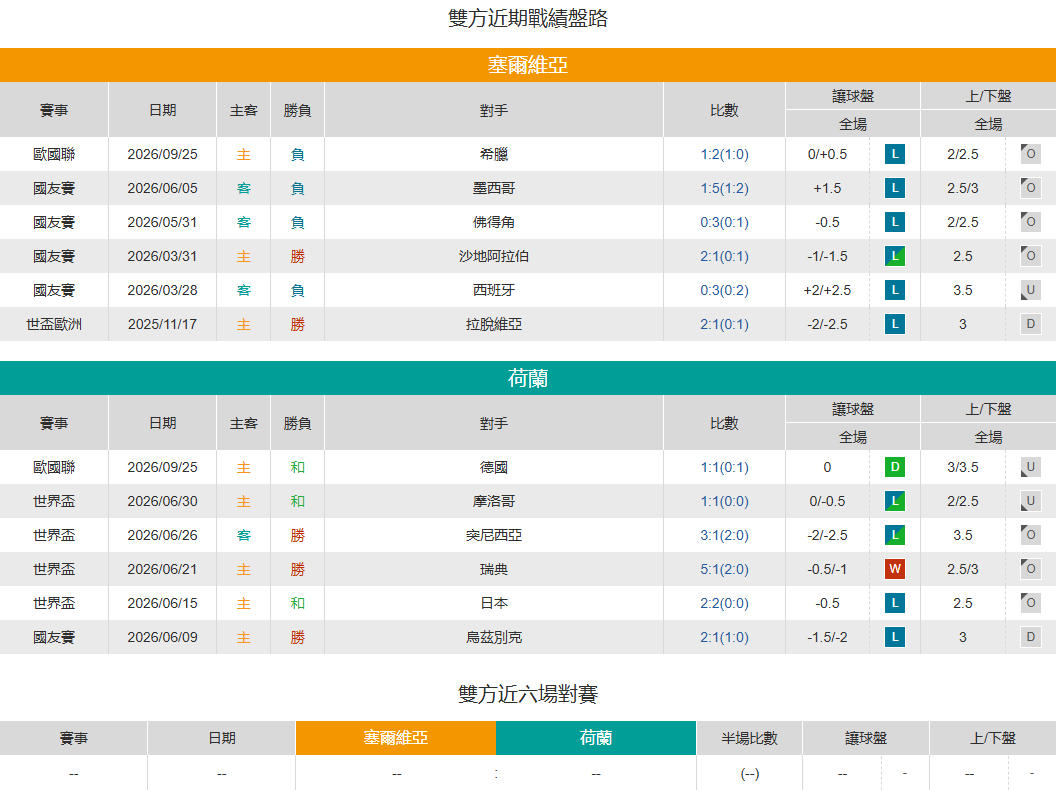Open the 2:2(0:0) score against 日本
Image resolution: width=1056 pixels, height=790 pixels.
(724, 603)
